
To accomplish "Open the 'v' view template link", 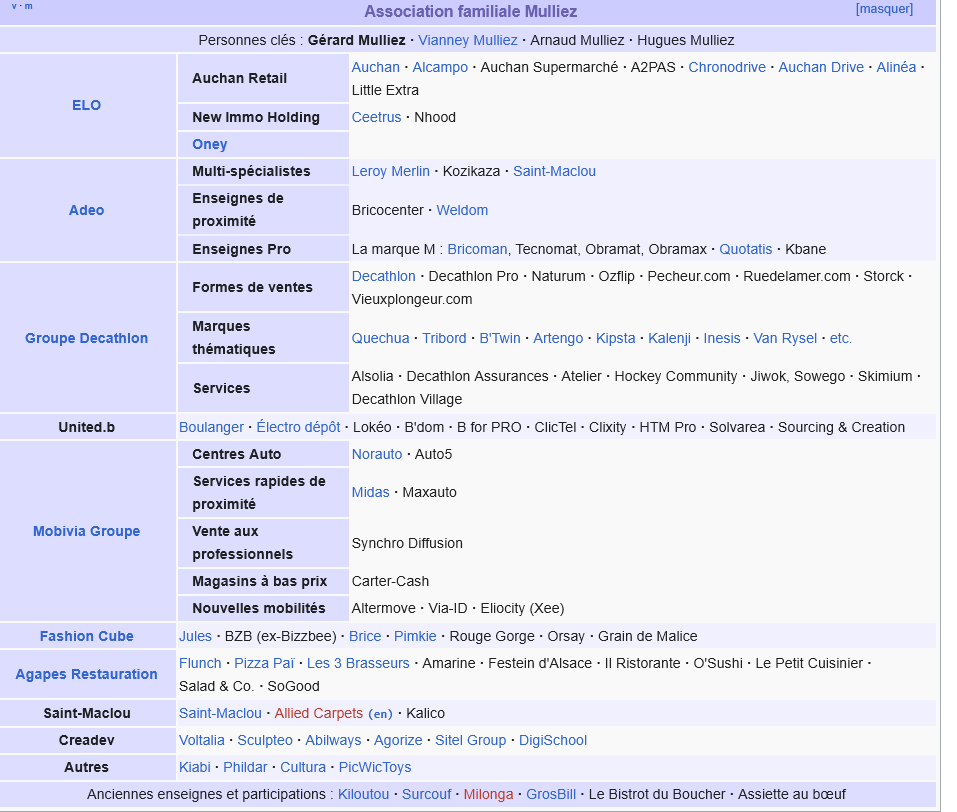I will tap(14, 6).
